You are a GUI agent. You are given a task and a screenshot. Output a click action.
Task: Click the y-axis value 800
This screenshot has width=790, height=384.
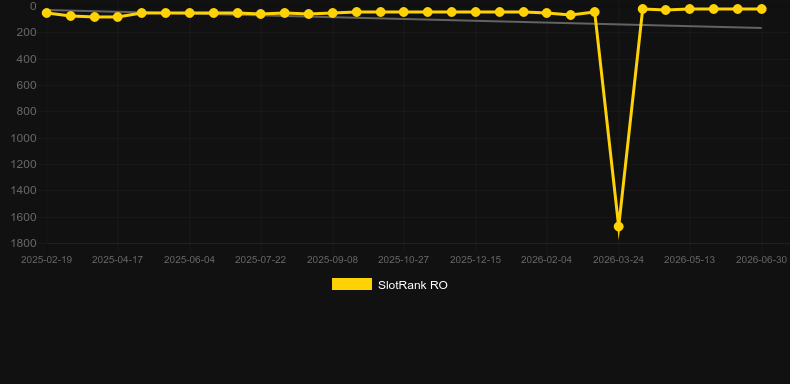coord(27,112)
